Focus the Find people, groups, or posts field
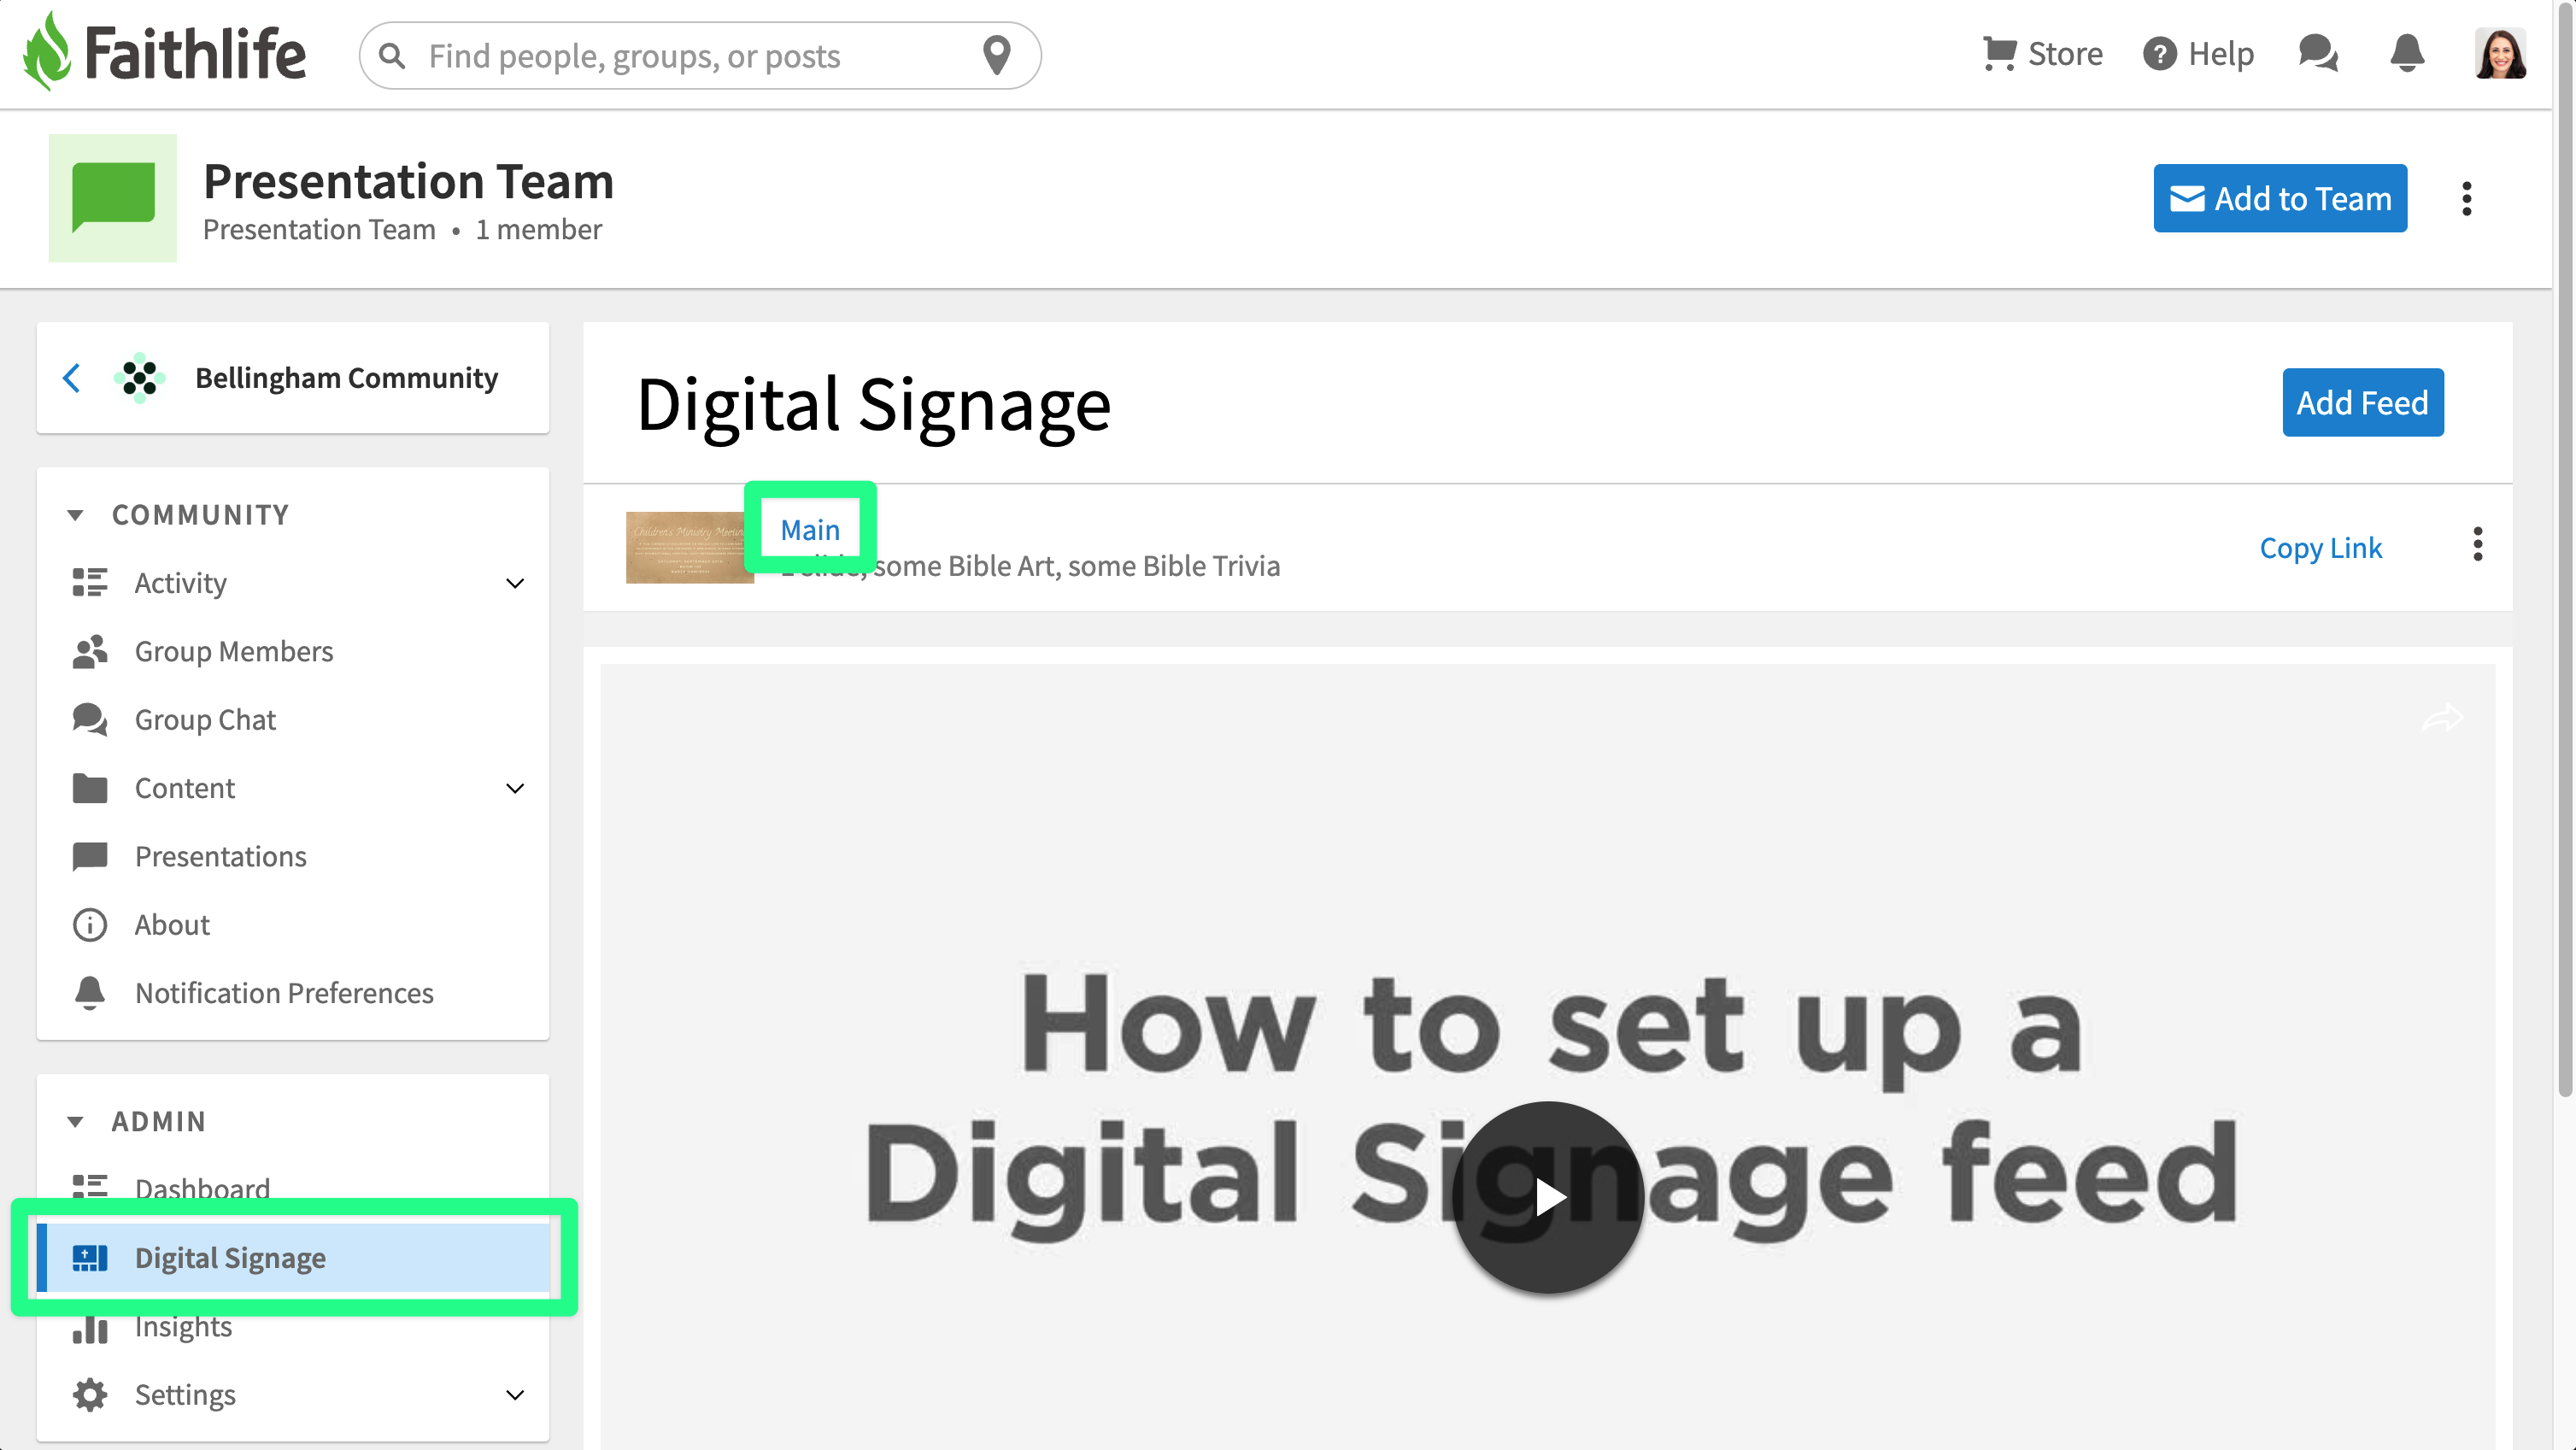The width and height of the screenshot is (2576, 1450). point(699,56)
